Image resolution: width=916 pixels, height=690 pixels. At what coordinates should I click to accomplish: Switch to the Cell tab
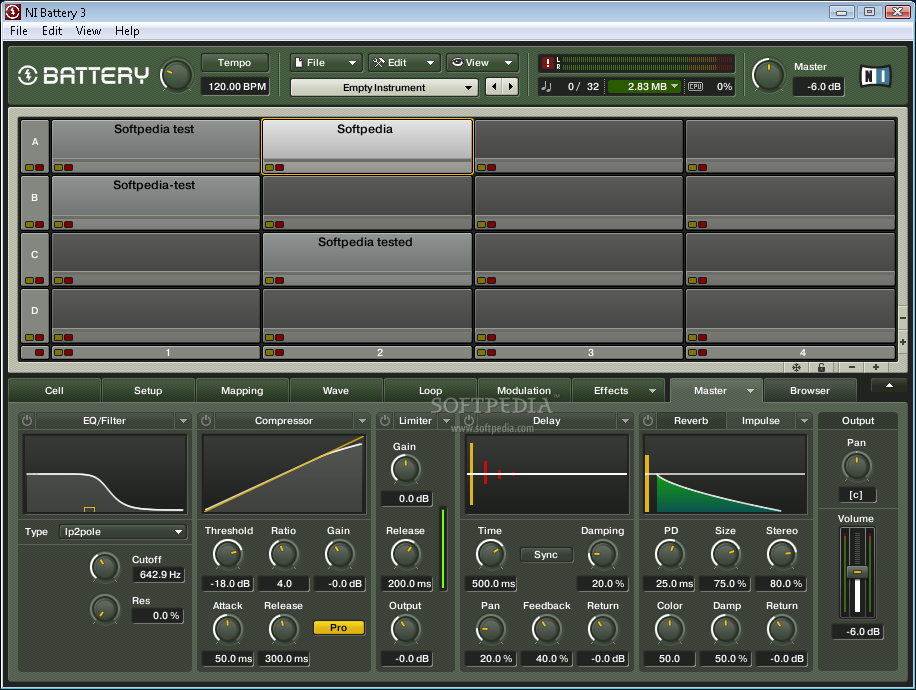tap(54, 390)
